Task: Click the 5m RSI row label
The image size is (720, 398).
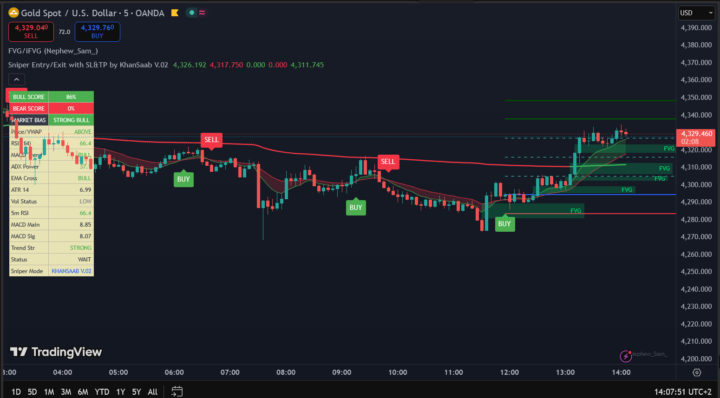Action: pyautogui.click(x=20, y=213)
